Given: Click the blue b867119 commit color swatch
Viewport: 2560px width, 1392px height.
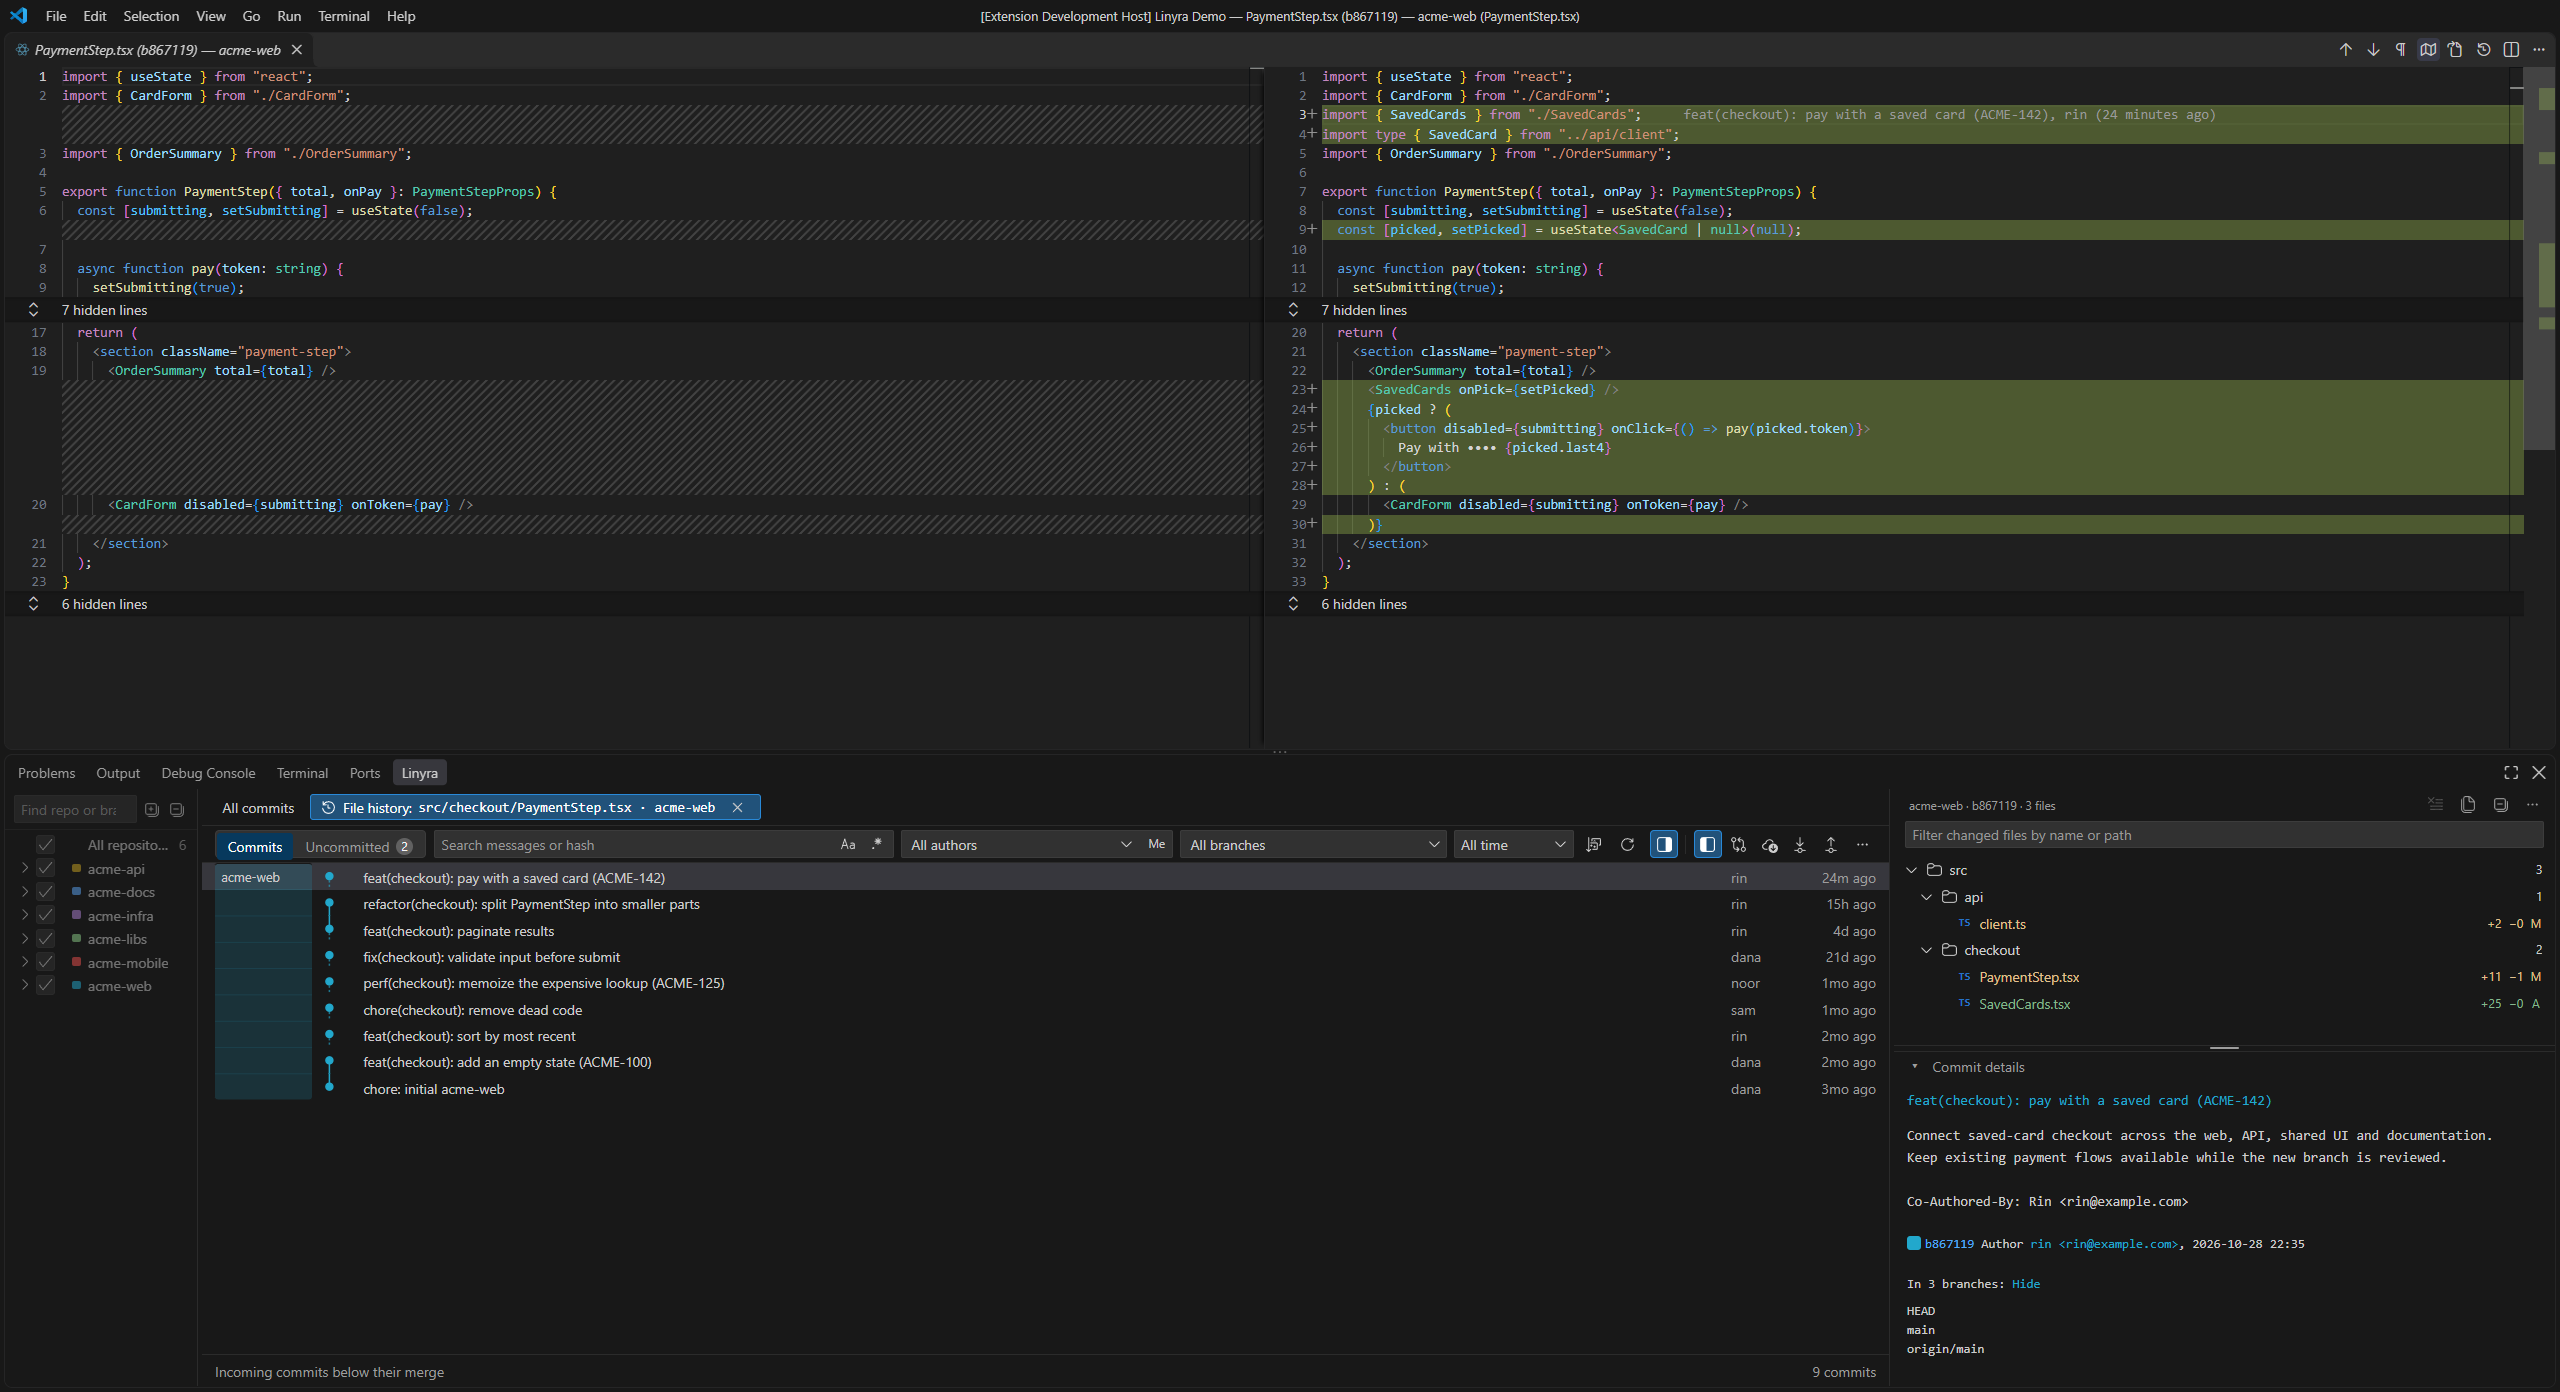Looking at the screenshot, I should pos(1914,1244).
